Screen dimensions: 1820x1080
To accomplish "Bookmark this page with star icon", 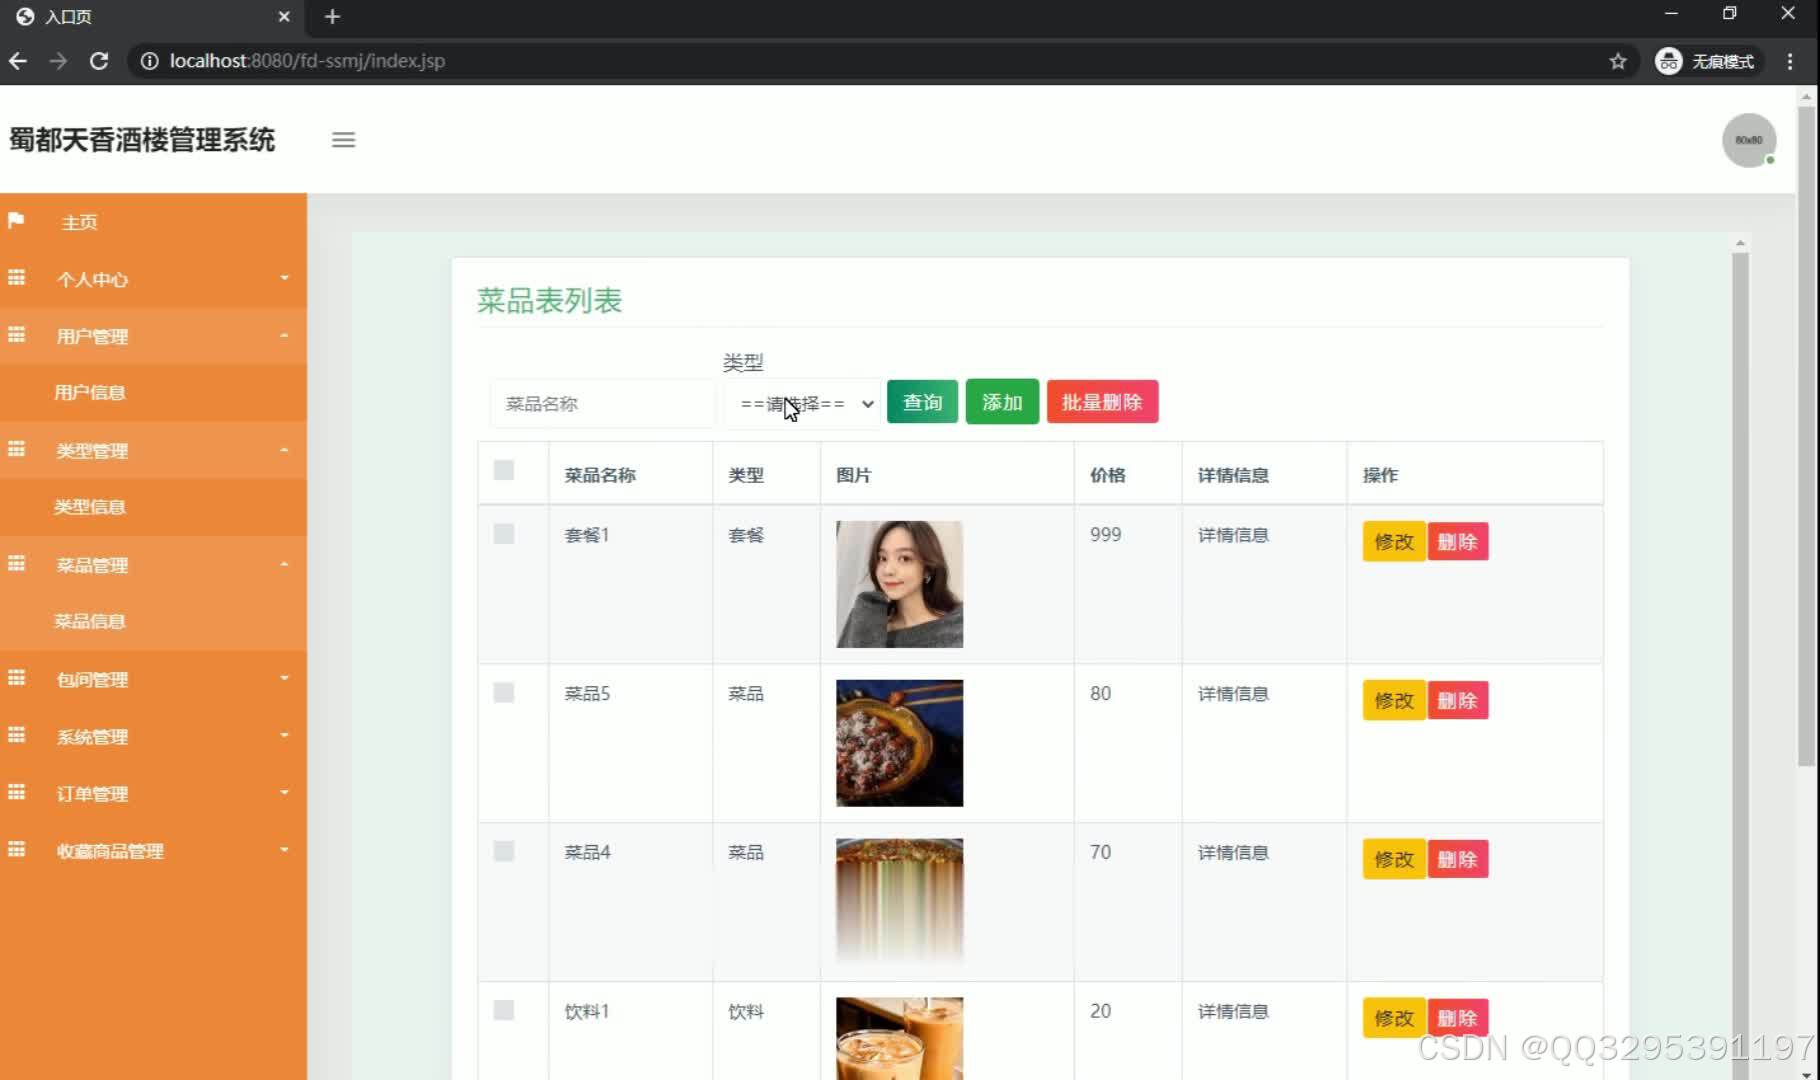I will 1617,61.
